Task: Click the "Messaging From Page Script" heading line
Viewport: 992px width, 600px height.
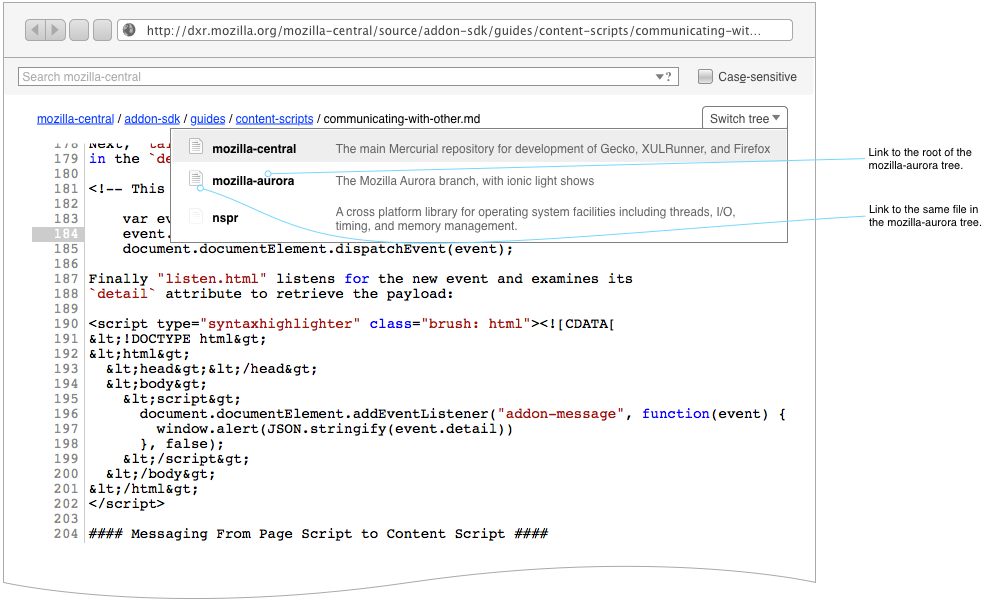Action: 318,534
